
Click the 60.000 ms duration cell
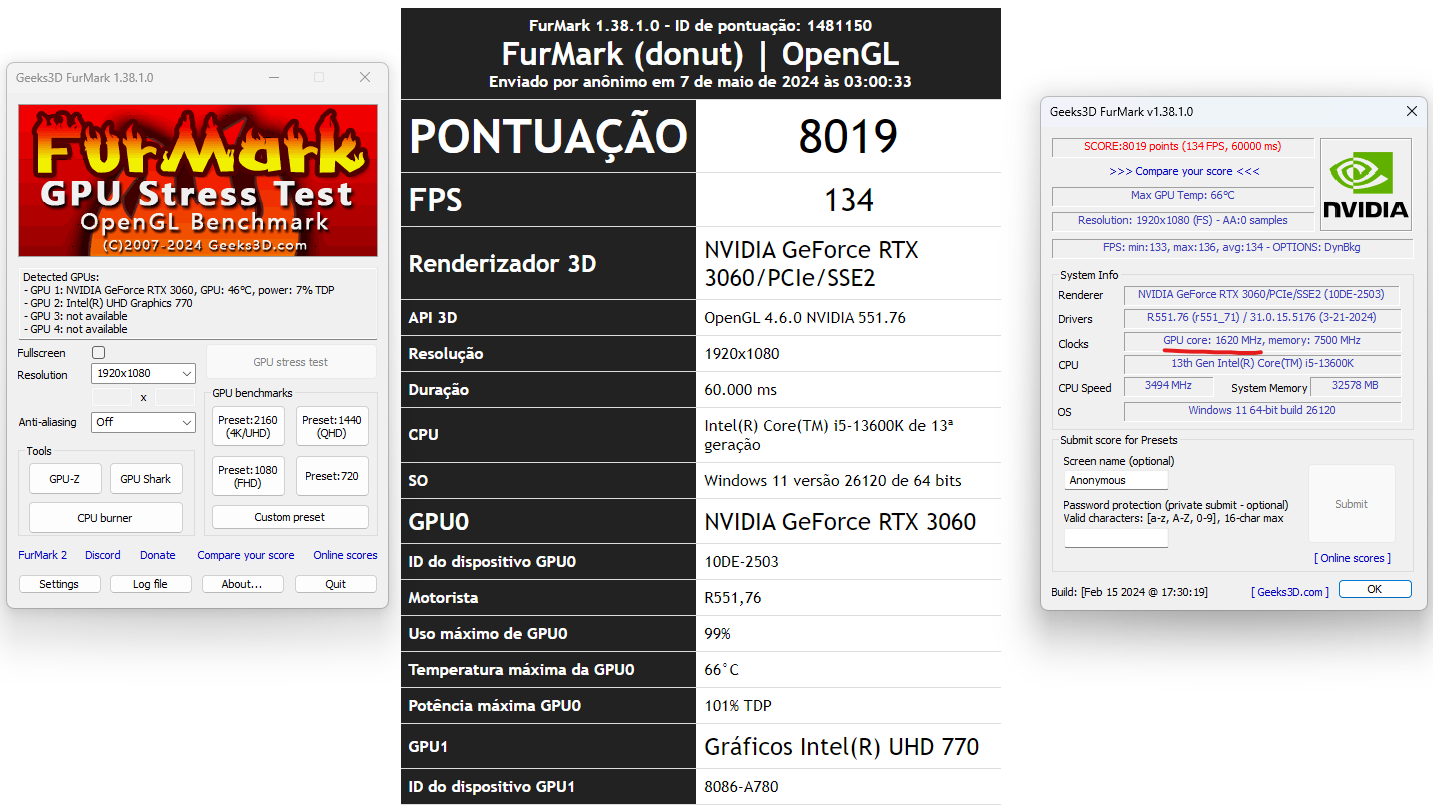tap(848, 390)
